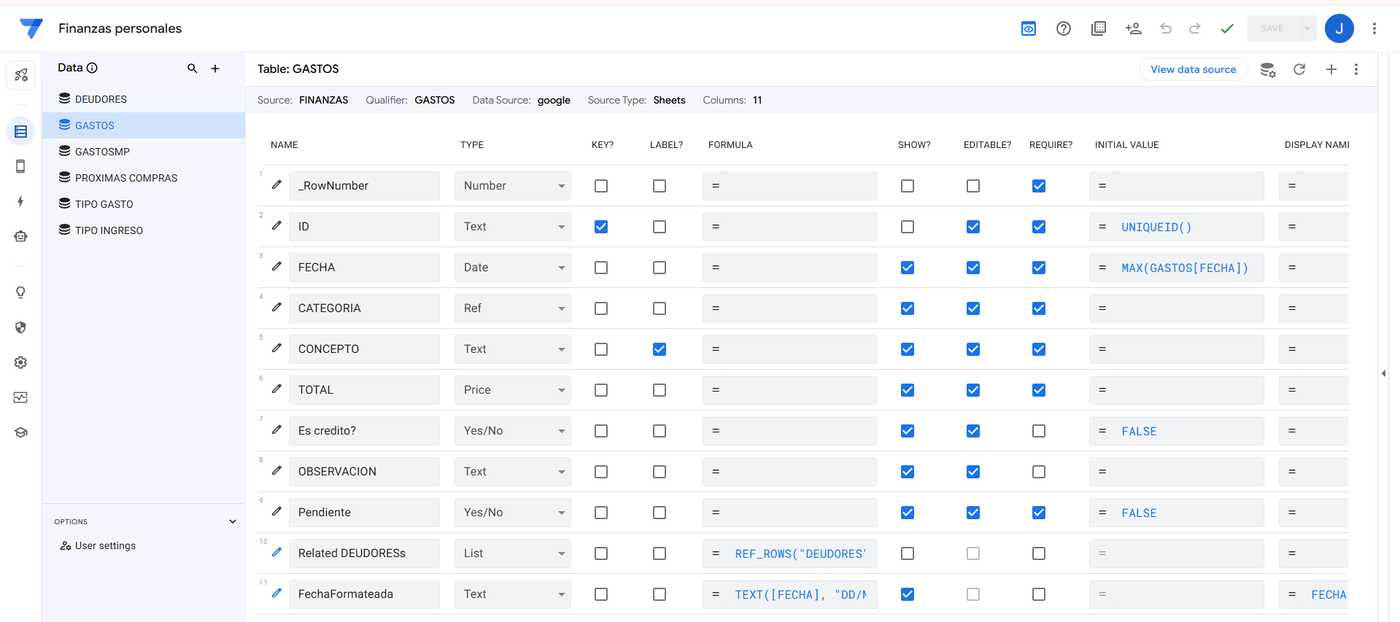Edit the FECHA column pencil icon
Image resolution: width=1400 pixels, height=622 pixels.
277,266
